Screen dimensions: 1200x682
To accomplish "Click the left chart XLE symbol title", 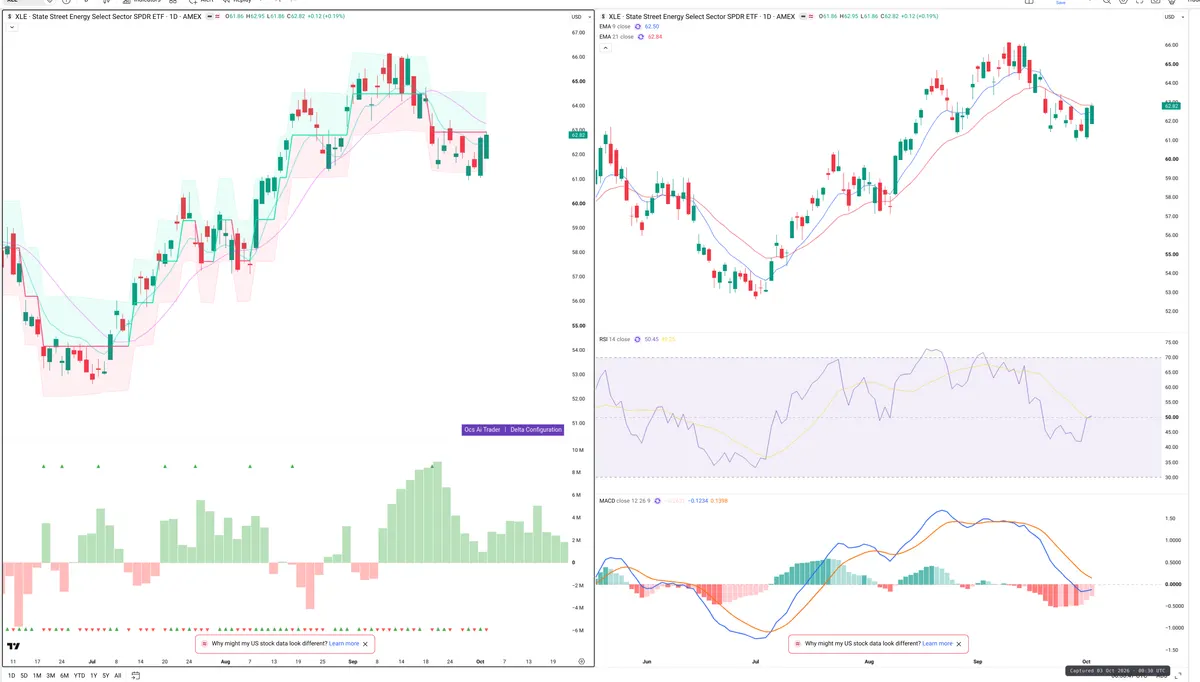I will [108, 17].
